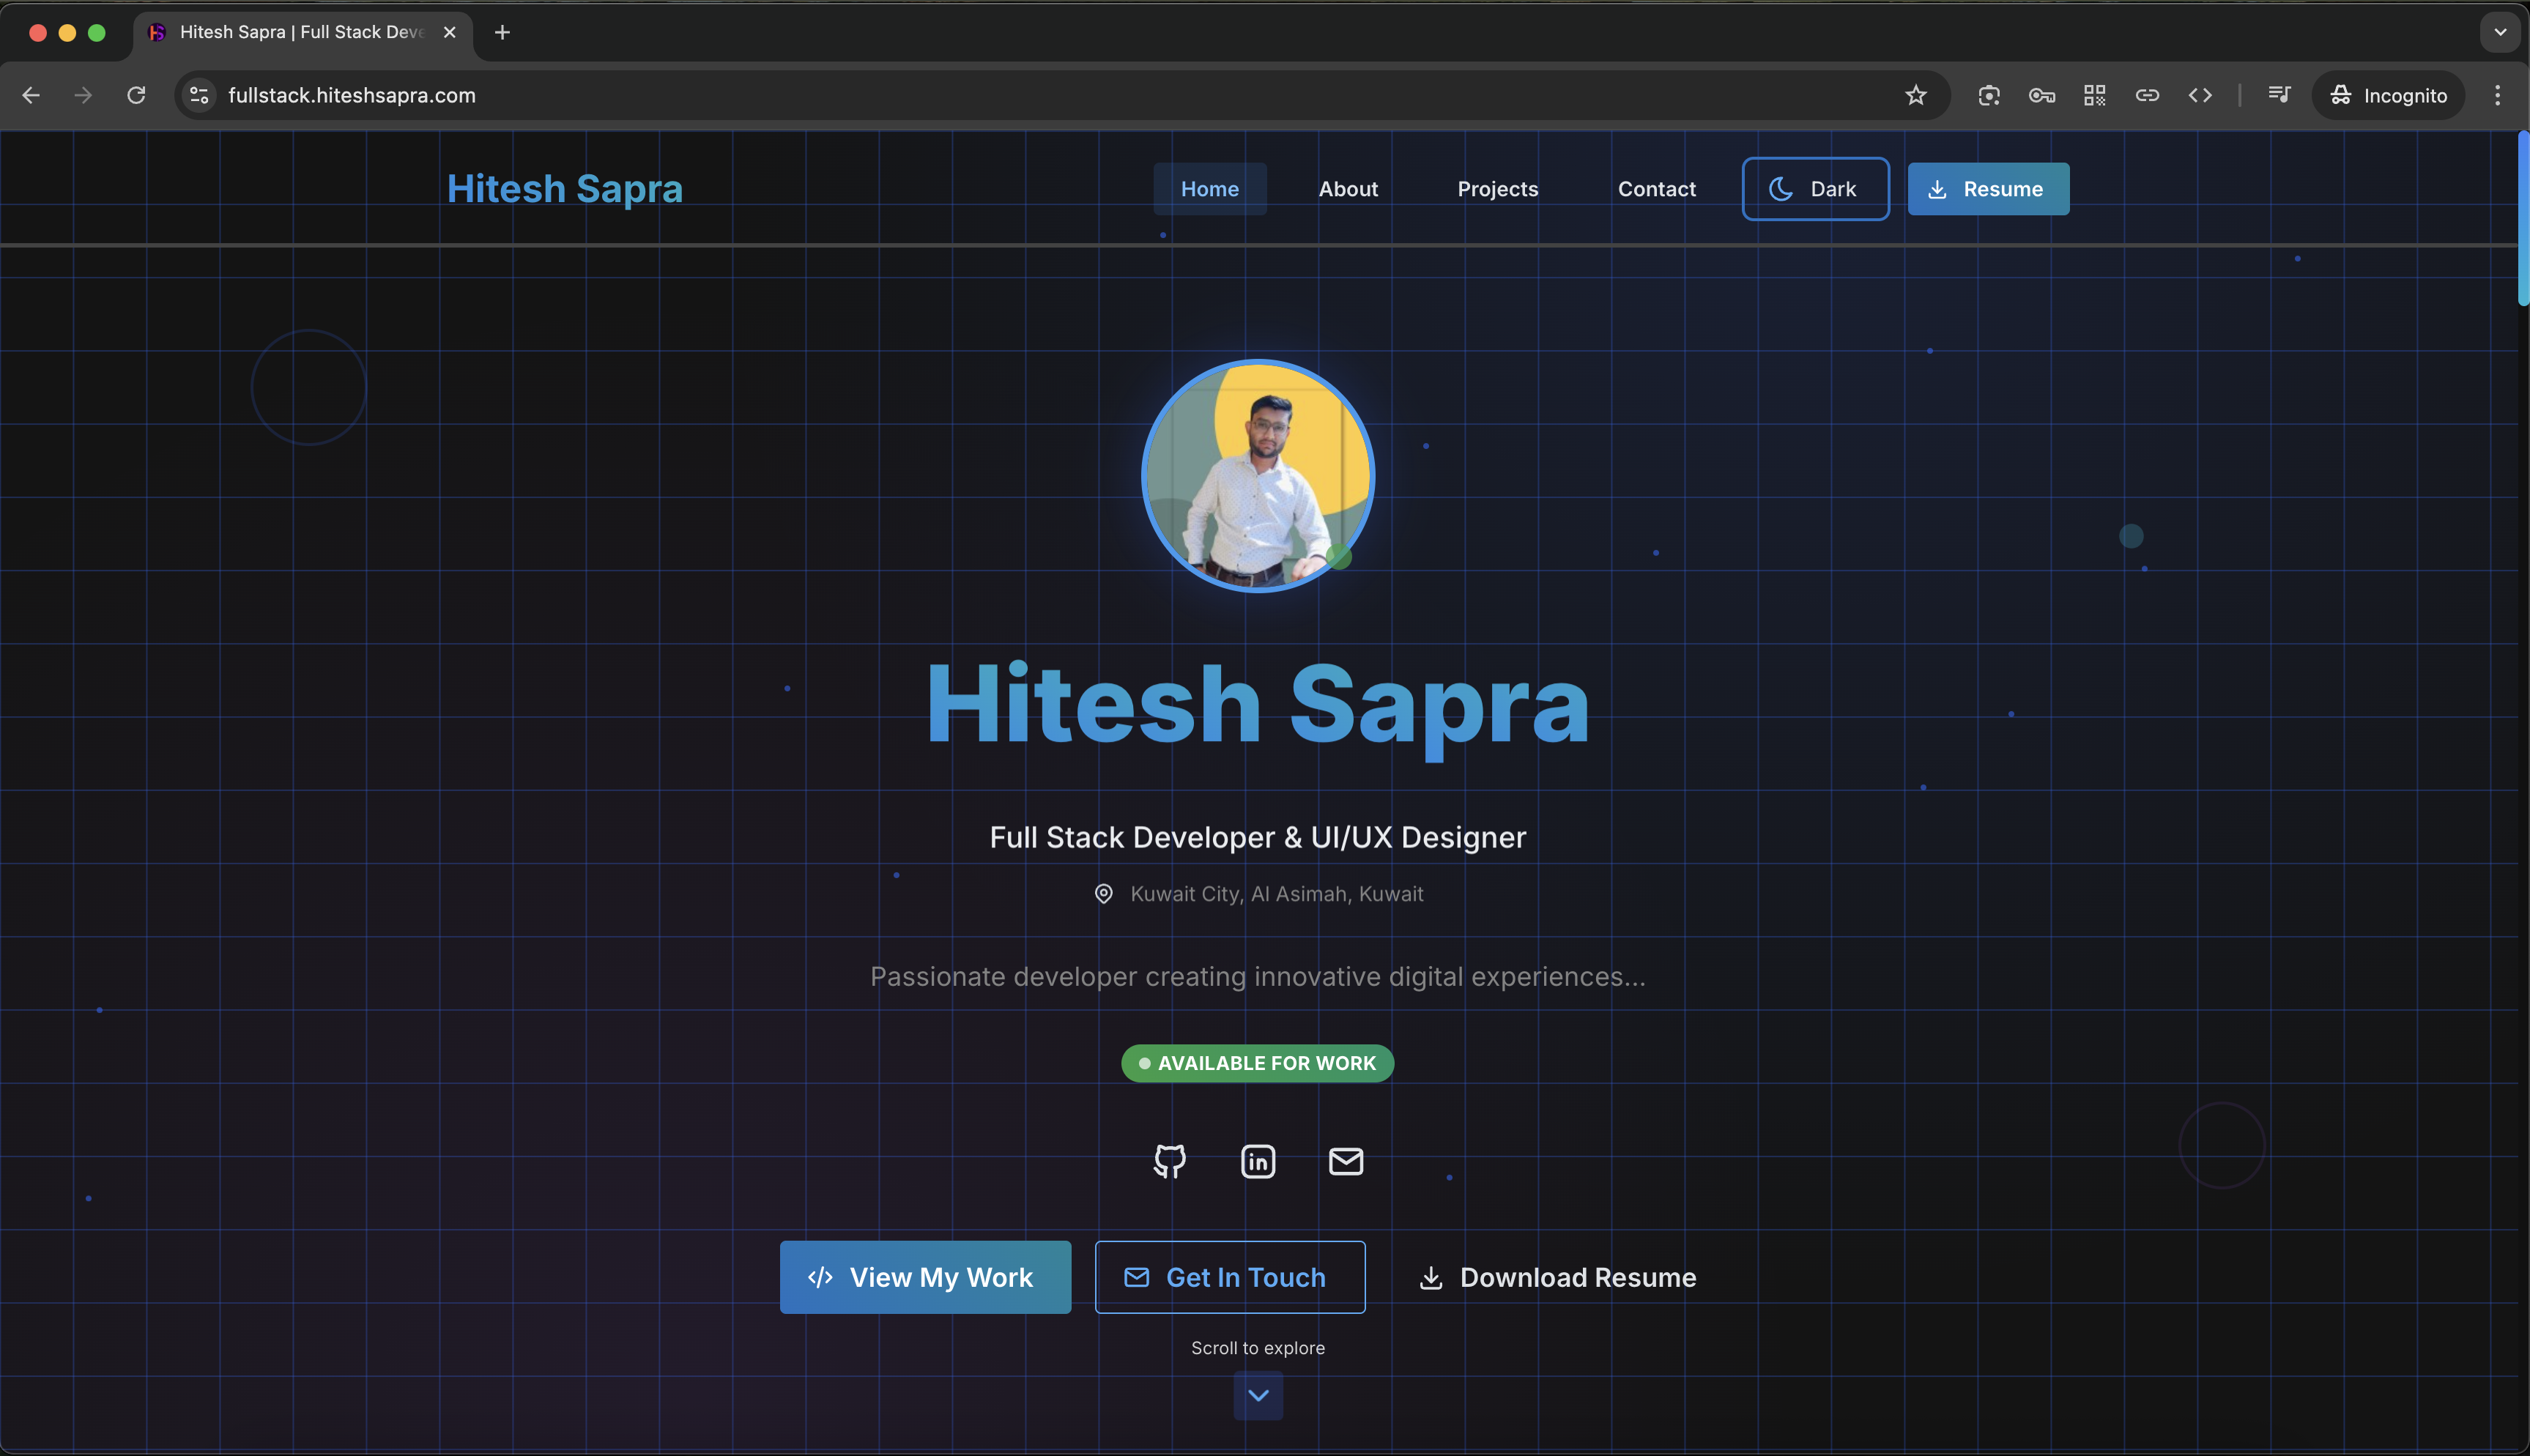This screenshot has width=2530, height=1456.
Task: Expand the tab search dropdown arrow
Action: (2500, 32)
